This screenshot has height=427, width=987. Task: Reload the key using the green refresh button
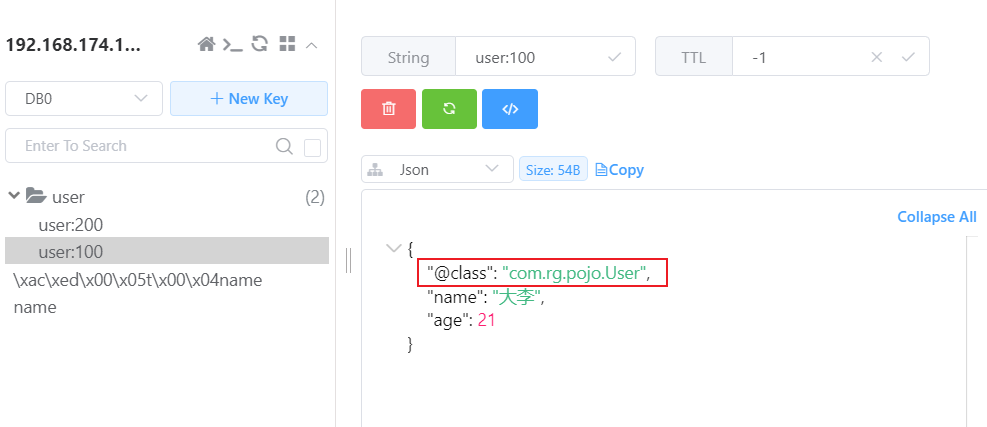(x=449, y=109)
